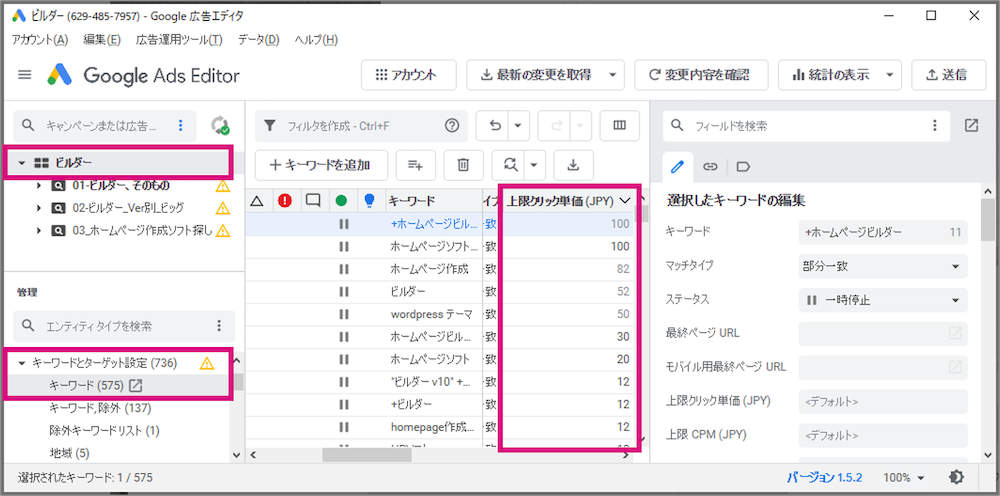Image resolution: width=1000 pixels, height=496 pixels.
Task: Toggle the dark mode brightness icon
Action: [x=957, y=477]
